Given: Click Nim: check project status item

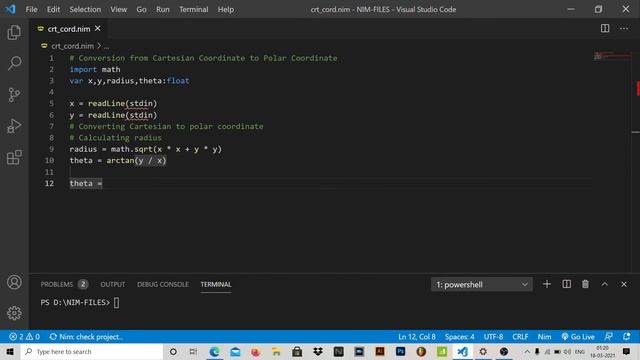Looking at the screenshot, I should [86, 337].
